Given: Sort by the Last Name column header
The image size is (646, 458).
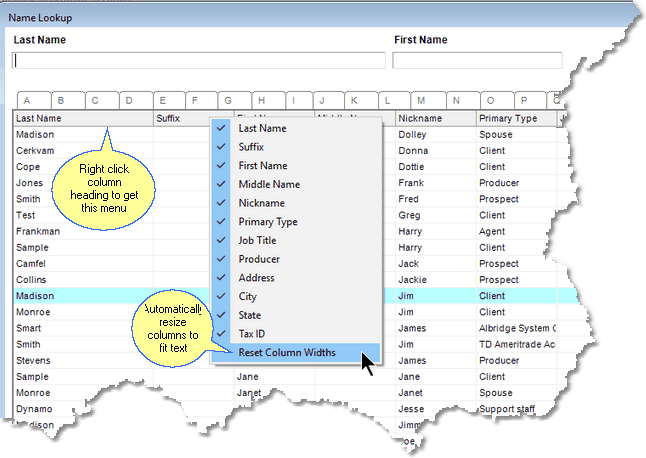Looking at the screenshot, I should click(83, 118).
